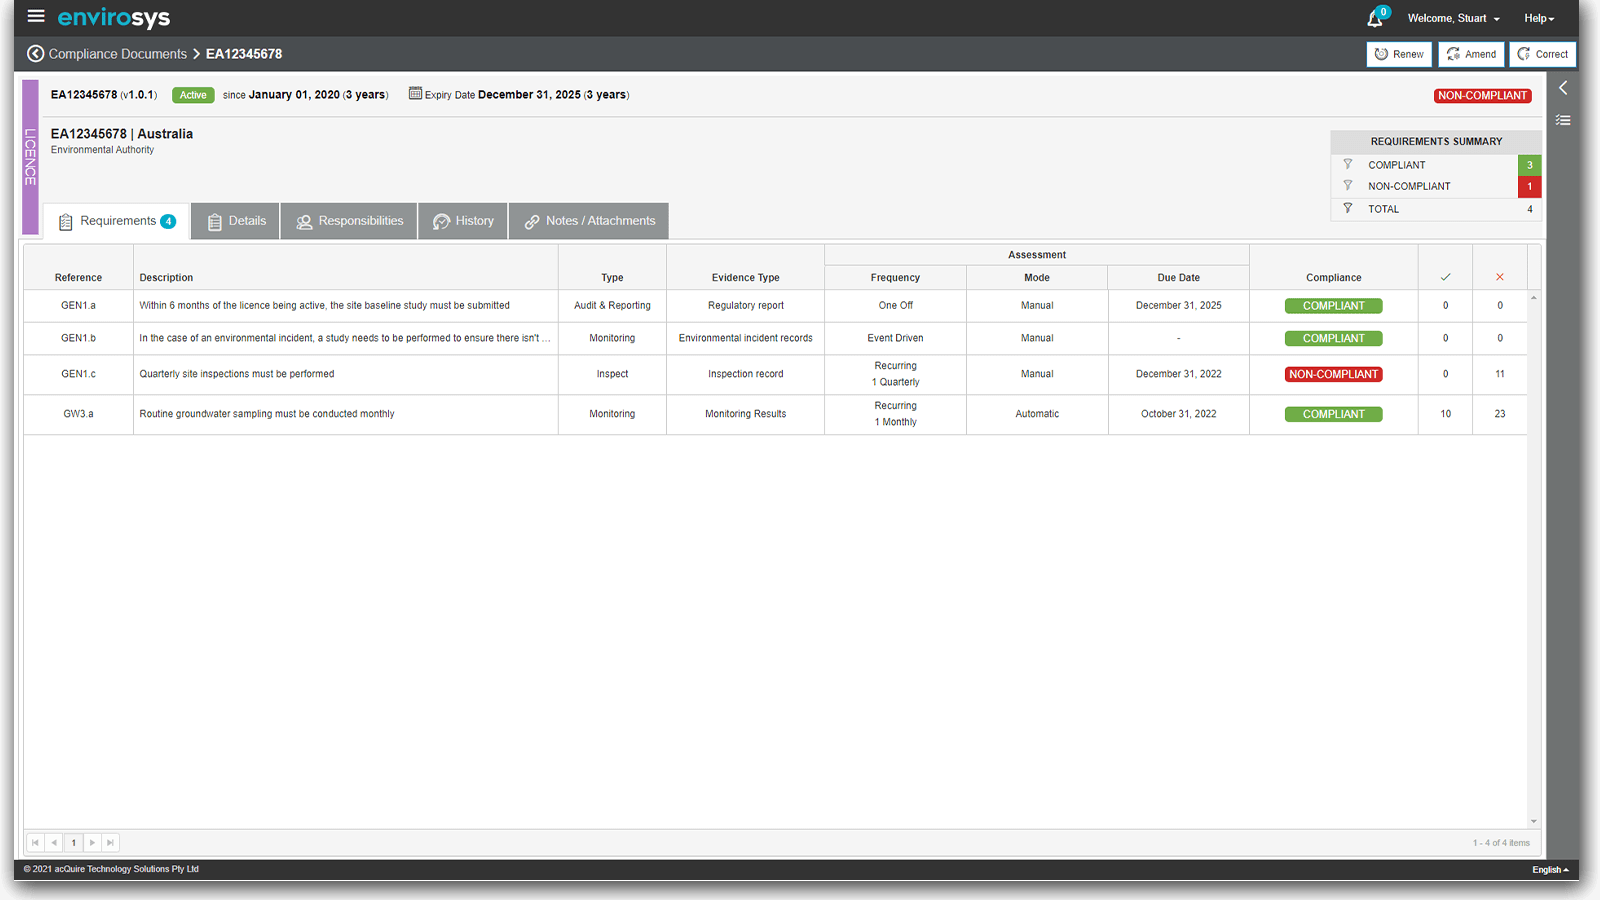Go to the last page of results
The width and height of the screenshot is (1600, 900).
[111, 843]
